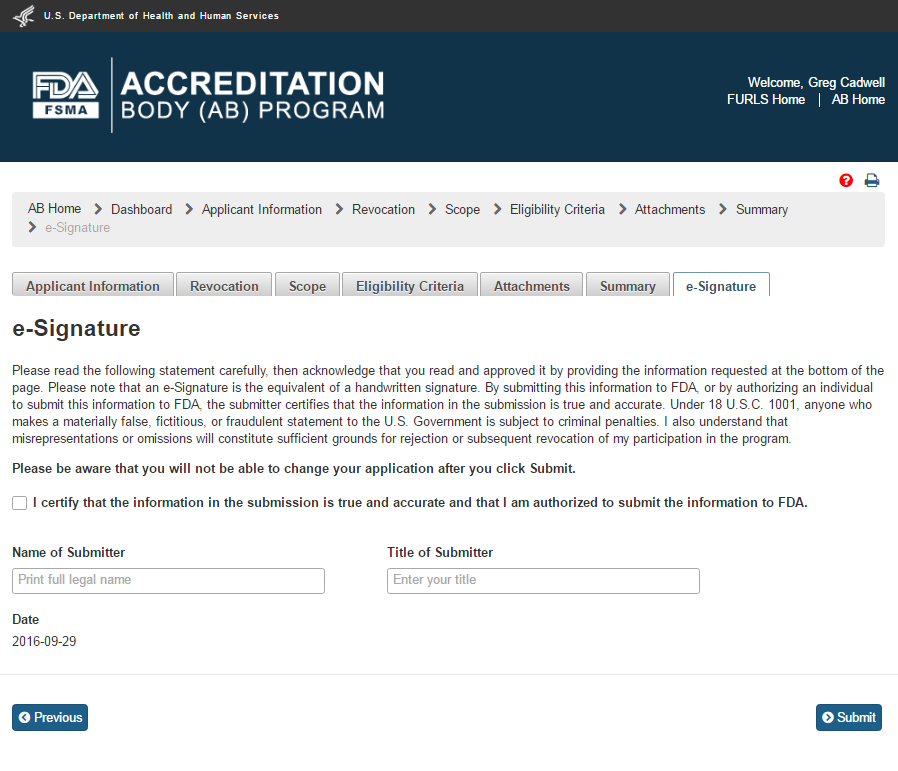Viewport: 898px width, 771px height.
Task: Go back with the Previous button
Action: [50, 717]
